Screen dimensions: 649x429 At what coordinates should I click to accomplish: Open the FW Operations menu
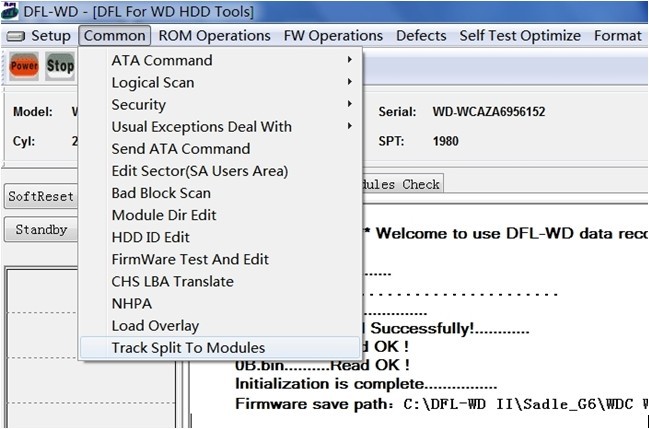tap(333, 36)
